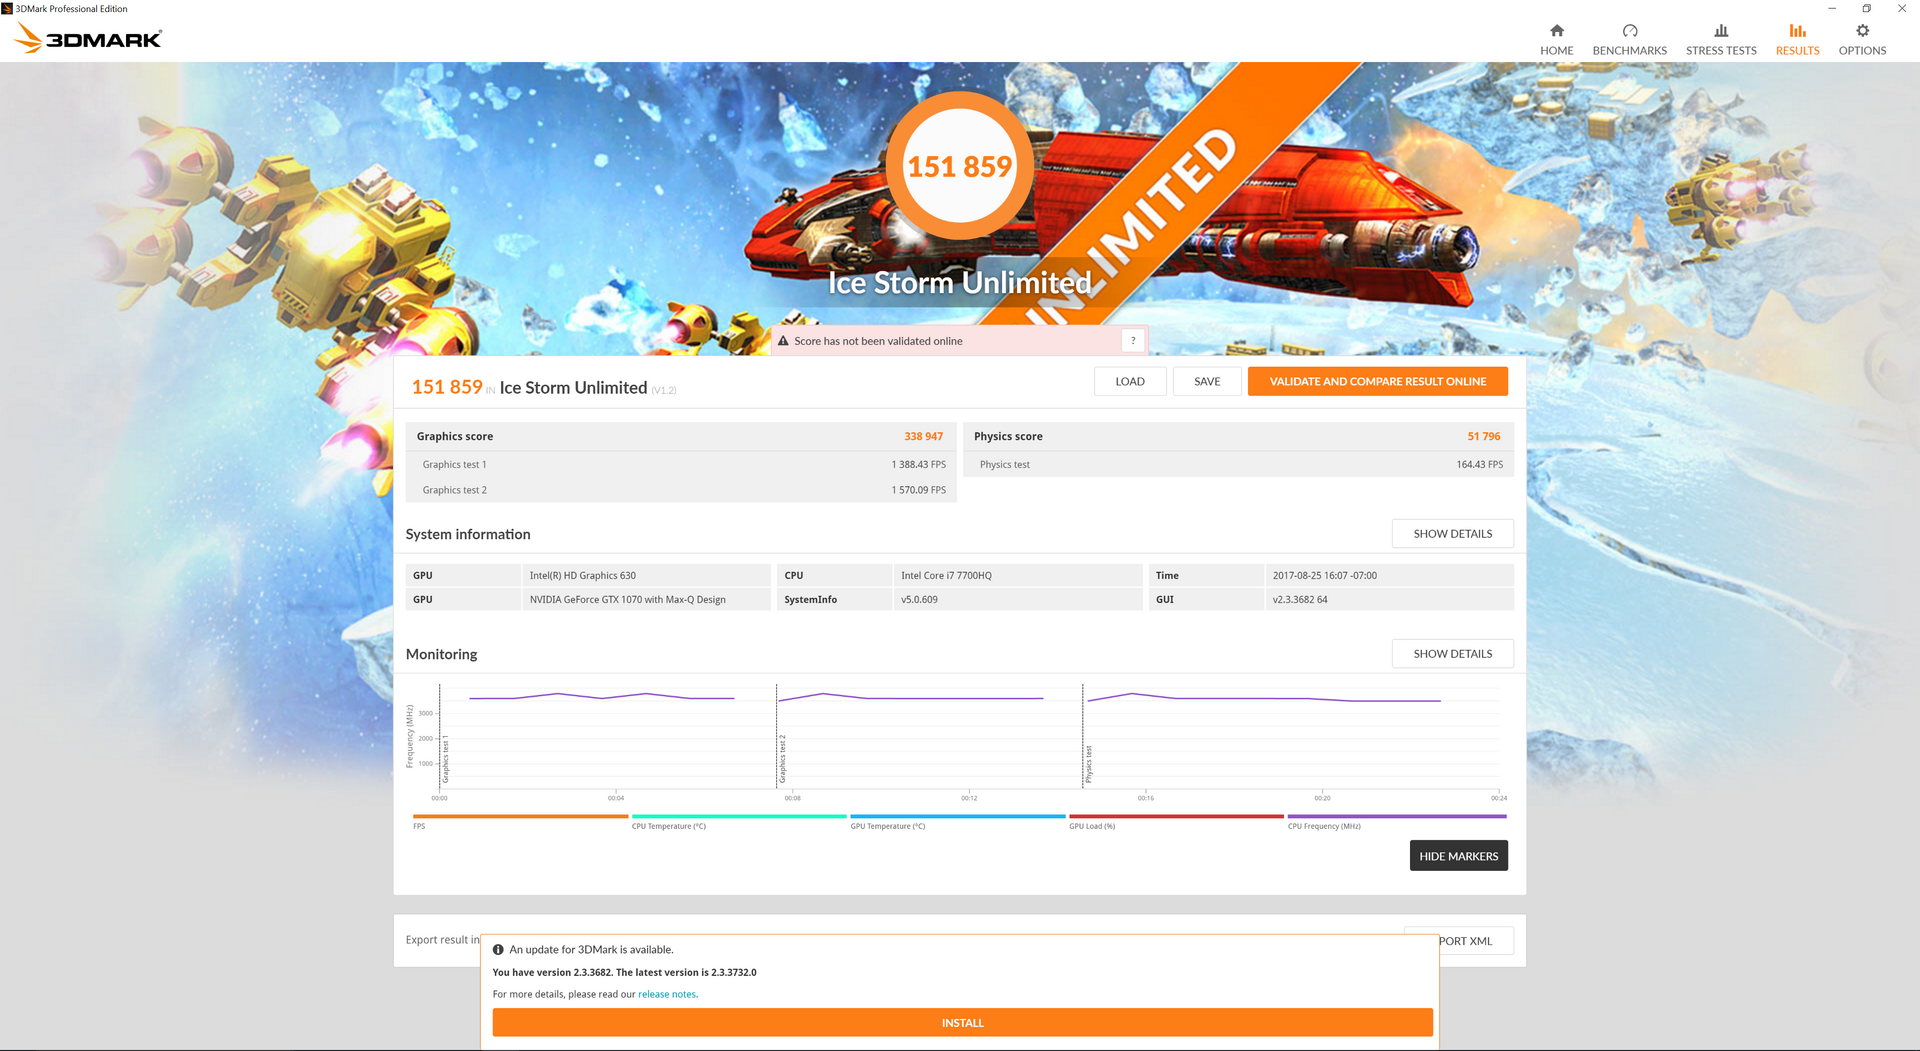Select the RESULTS tab label

pos(1797,51)
